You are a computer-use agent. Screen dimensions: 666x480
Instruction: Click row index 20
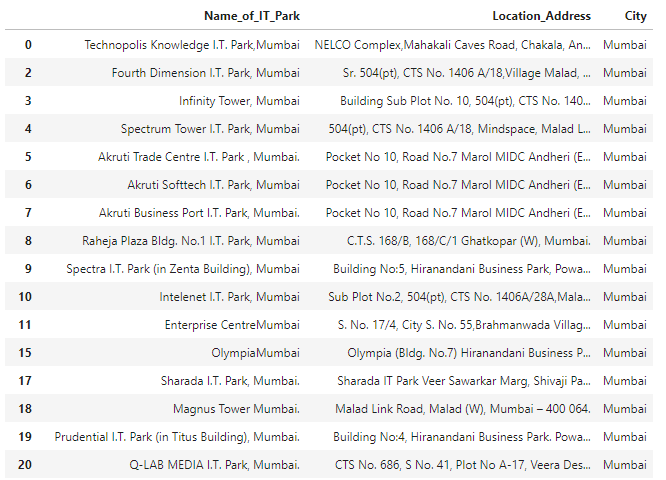pyautogui.click(x=27, y=465)
